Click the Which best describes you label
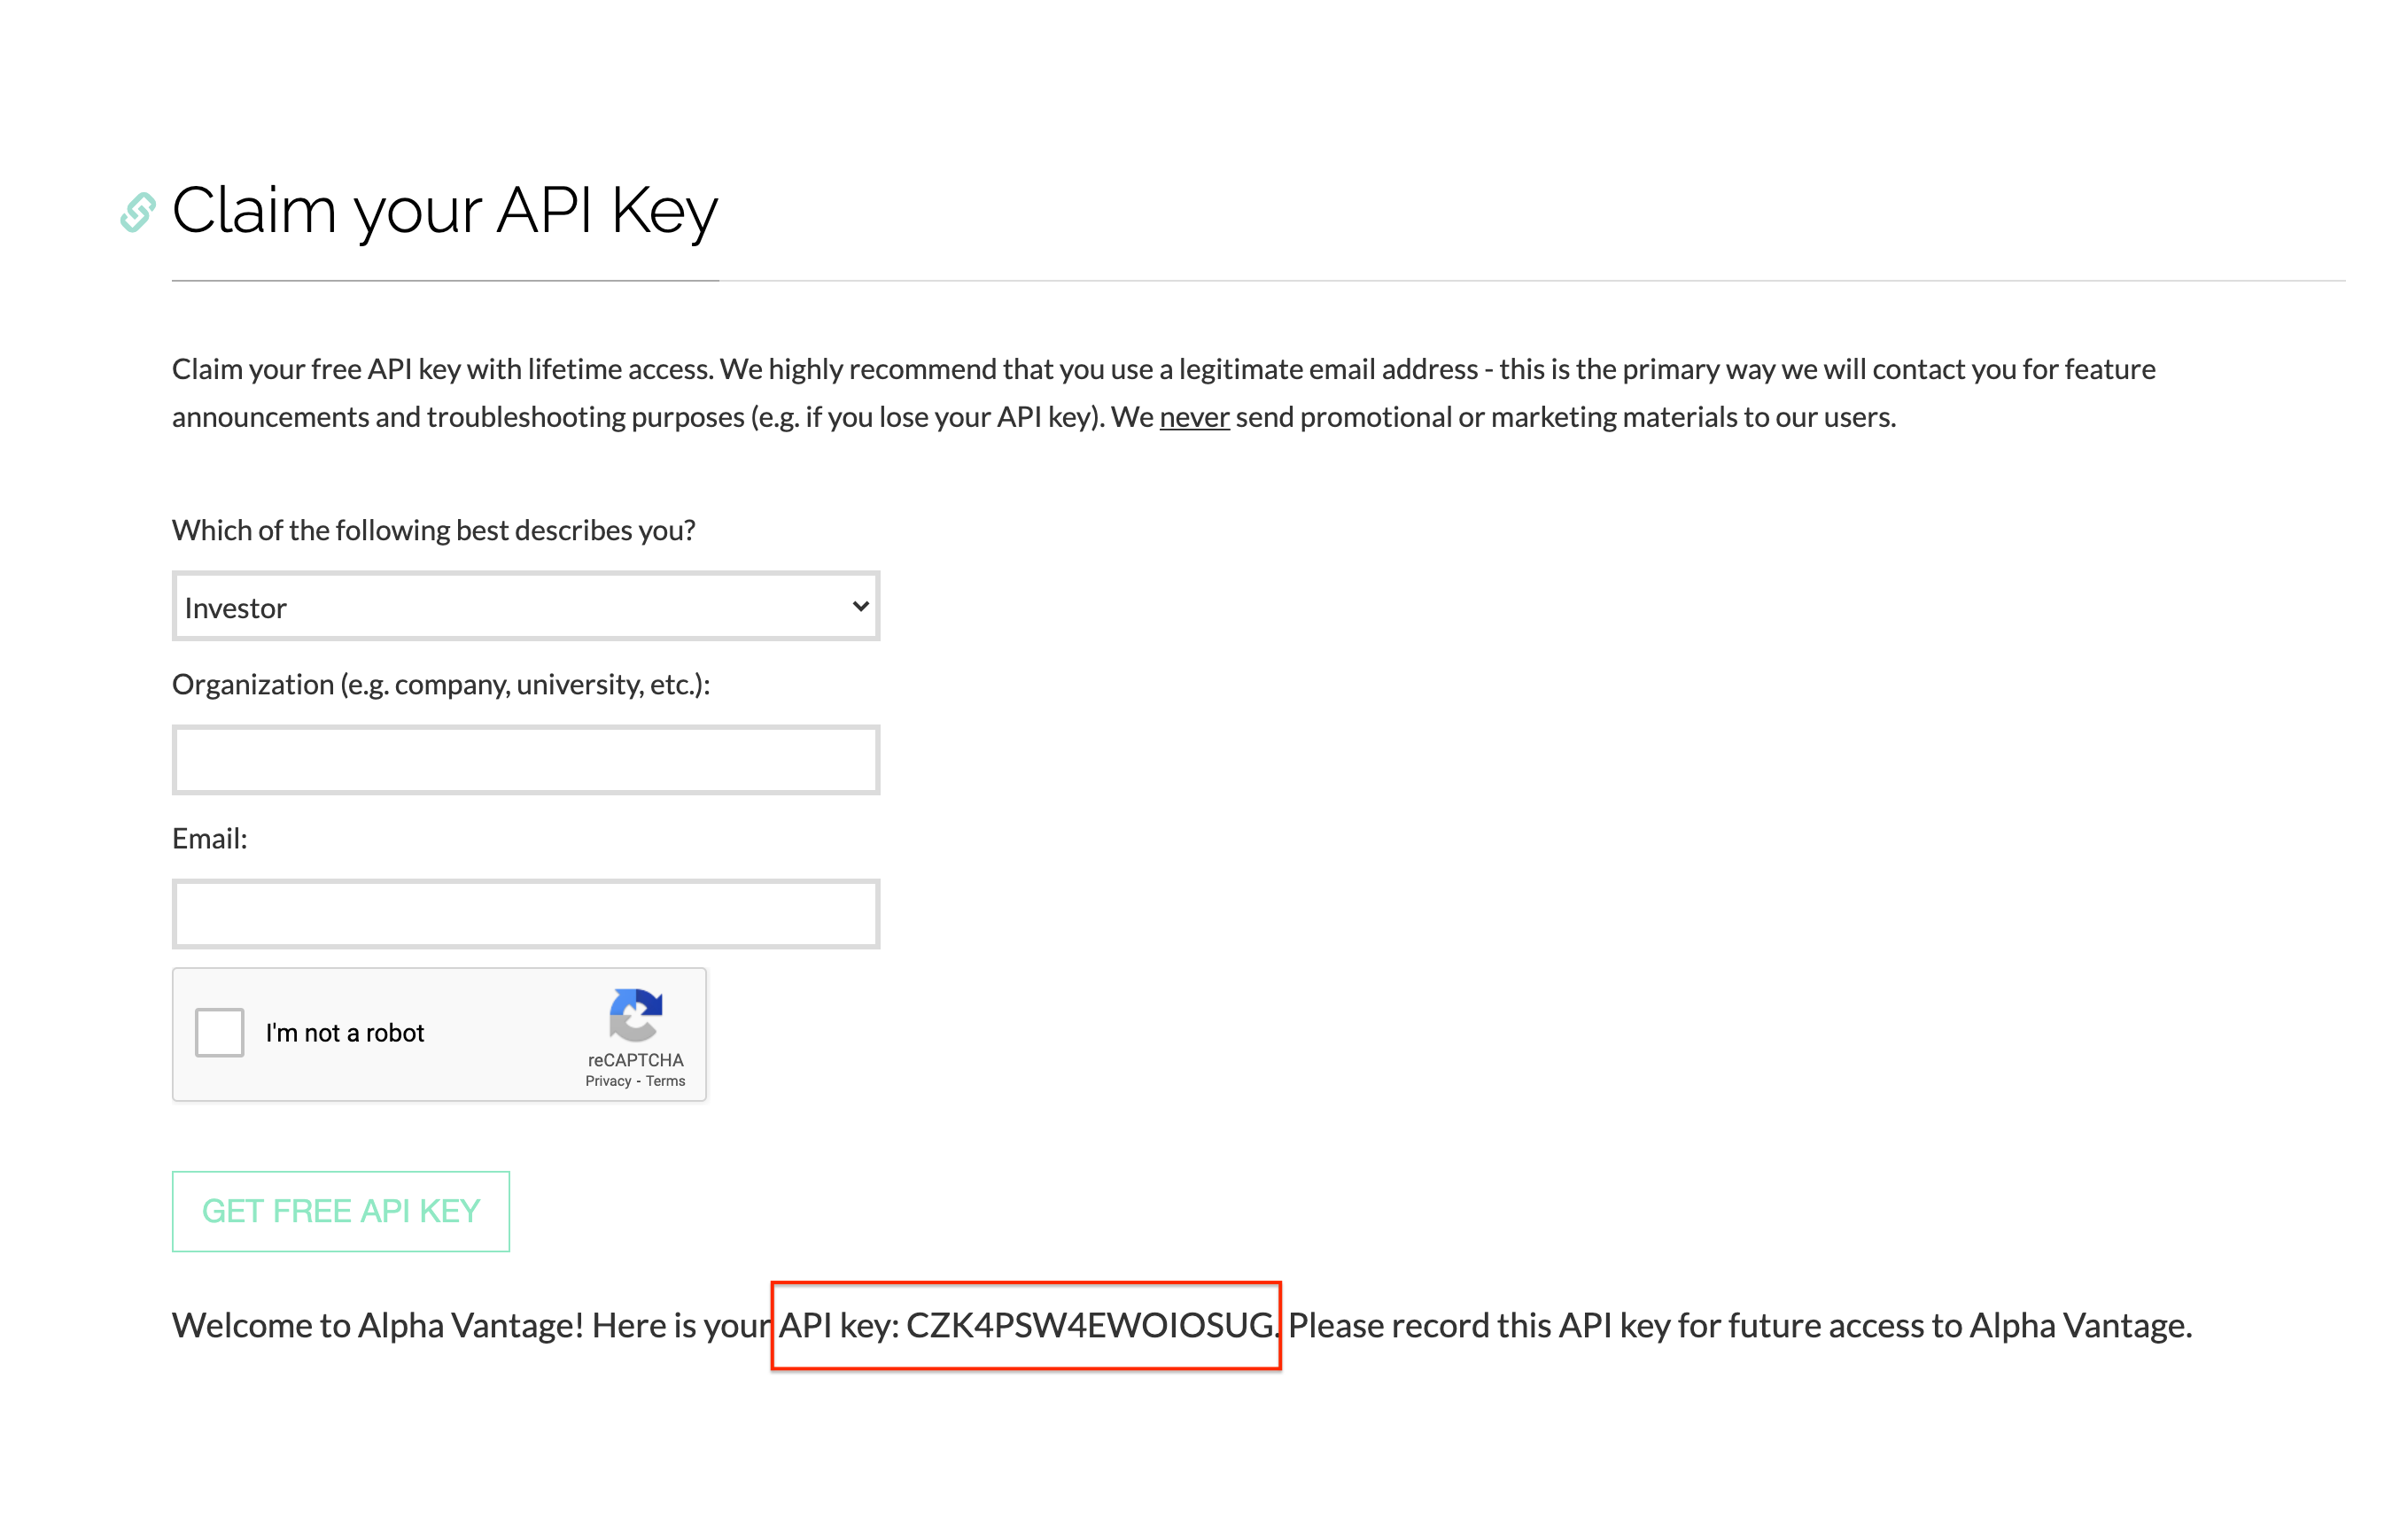The image size is (2408, 1534). [433, 530]
